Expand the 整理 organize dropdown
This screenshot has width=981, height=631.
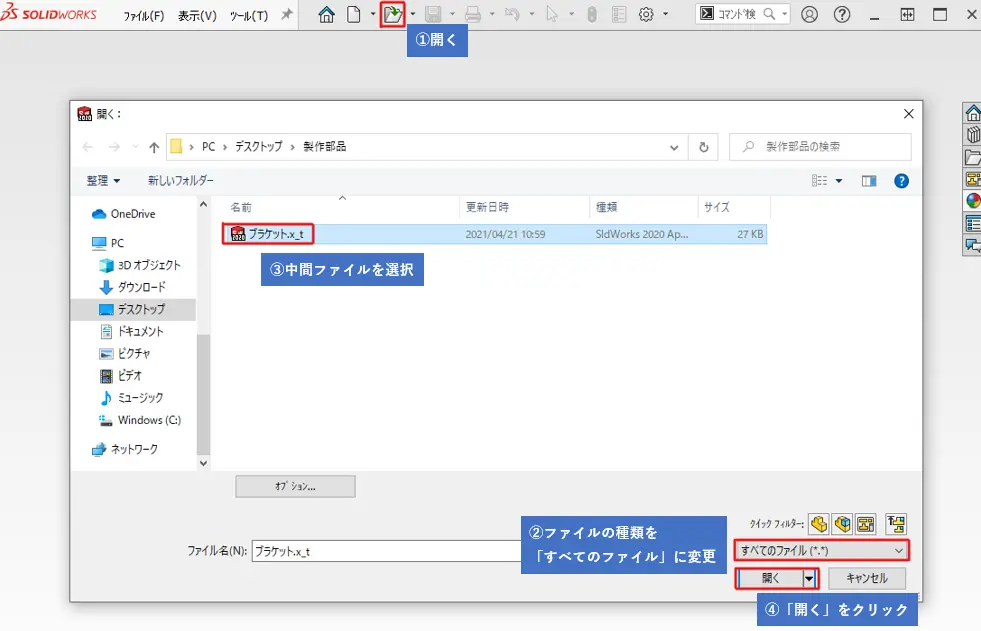pos(103,181)
